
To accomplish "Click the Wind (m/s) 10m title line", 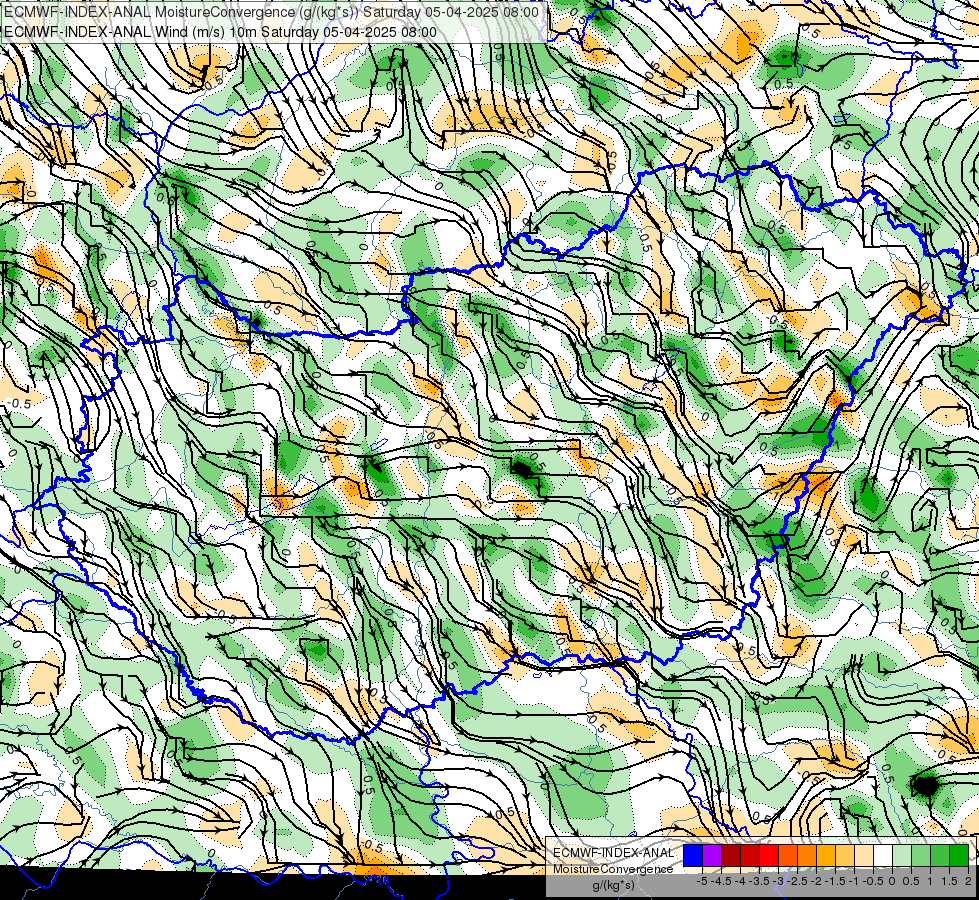I will 220,32.
